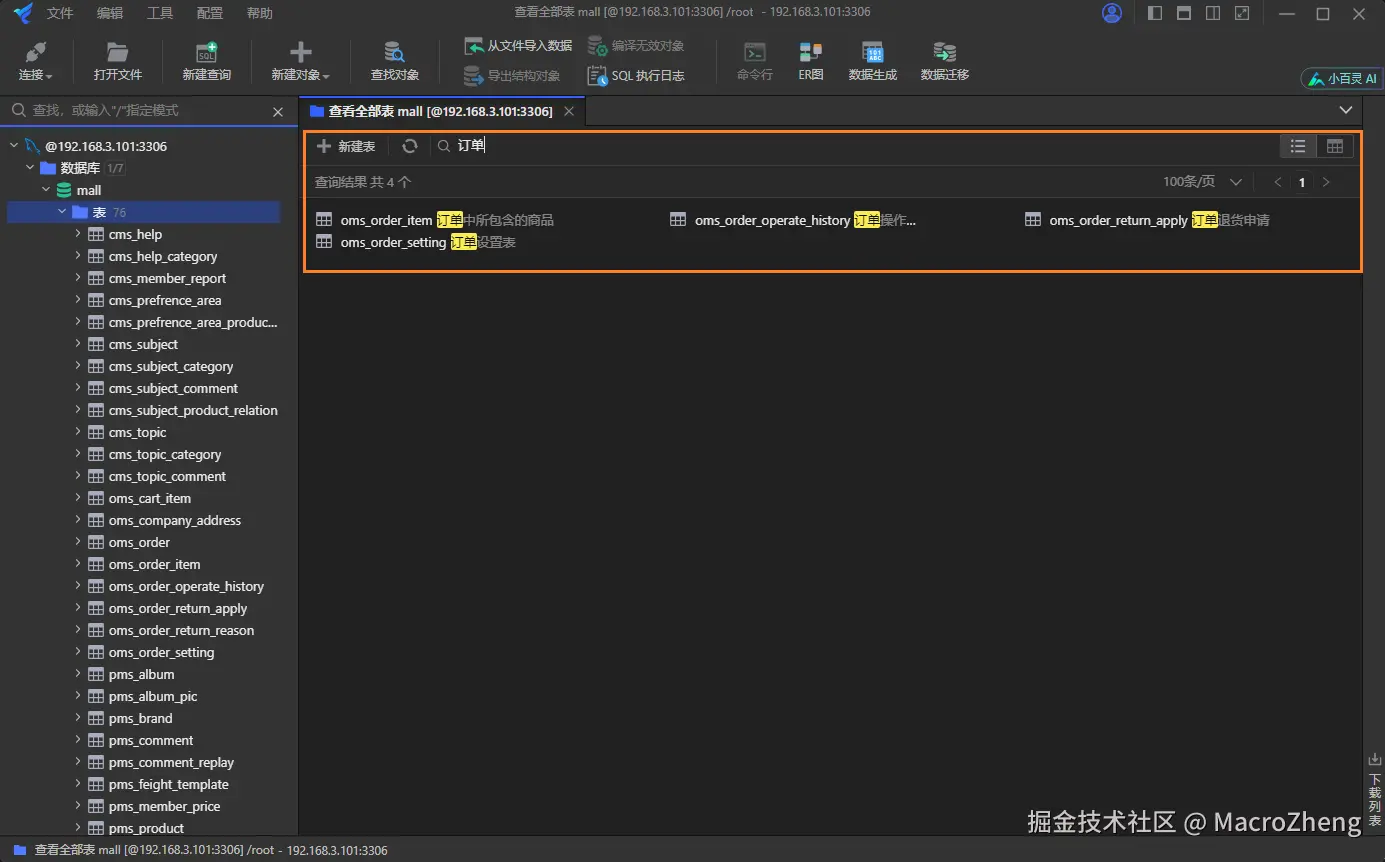Expand the pms_brand table node
This screenshot has height=862, width=1385.
tap(78, 718)
